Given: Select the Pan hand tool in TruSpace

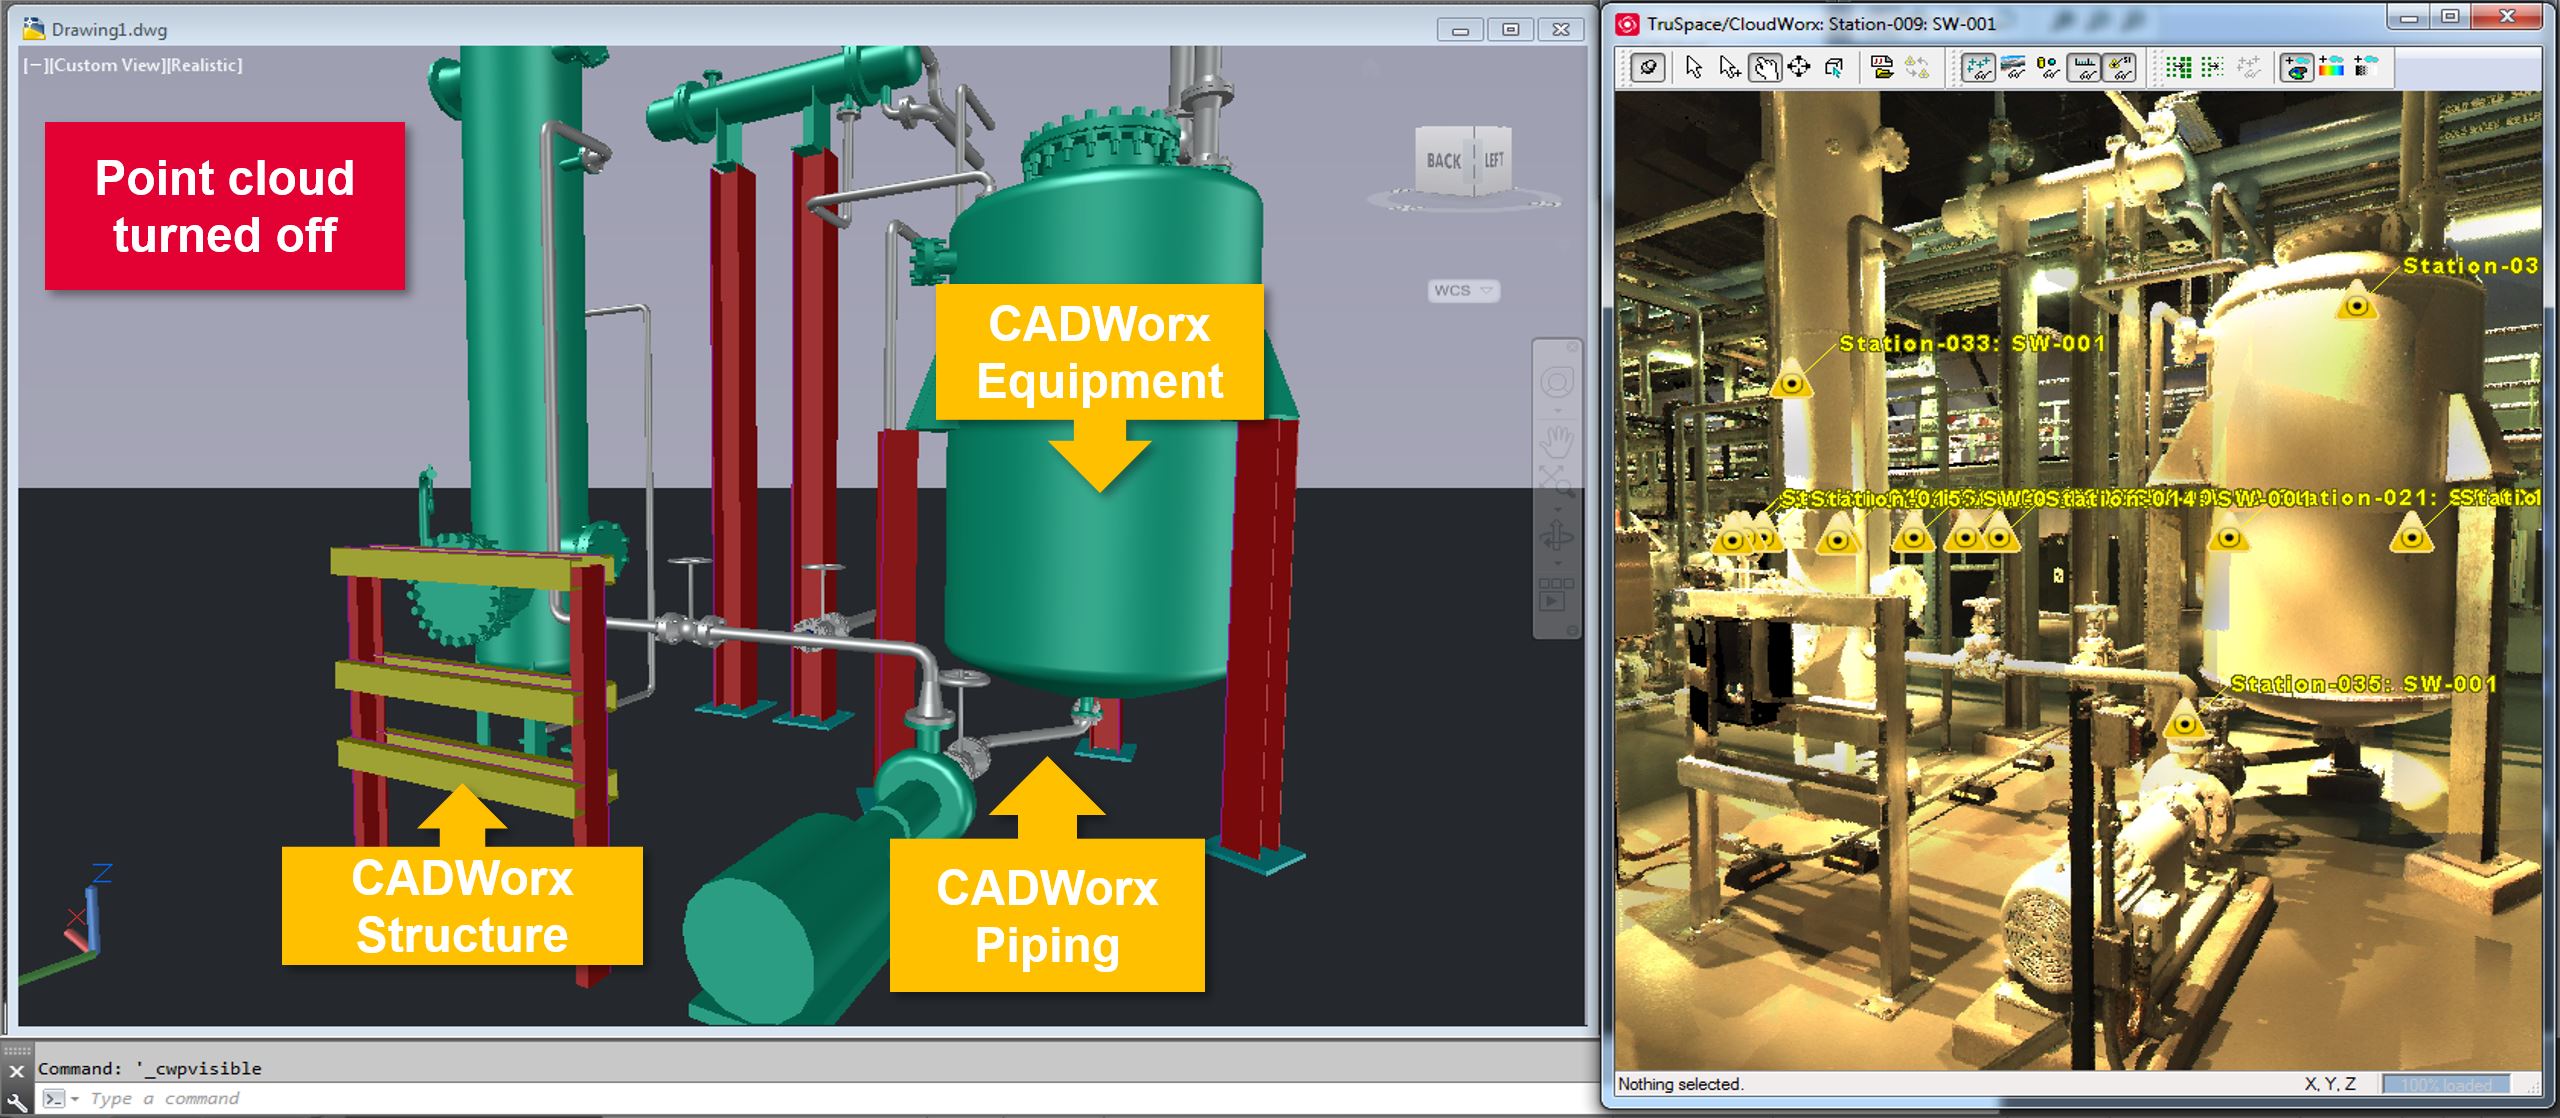Looking at the screenshot, I should coord(1765,68).
